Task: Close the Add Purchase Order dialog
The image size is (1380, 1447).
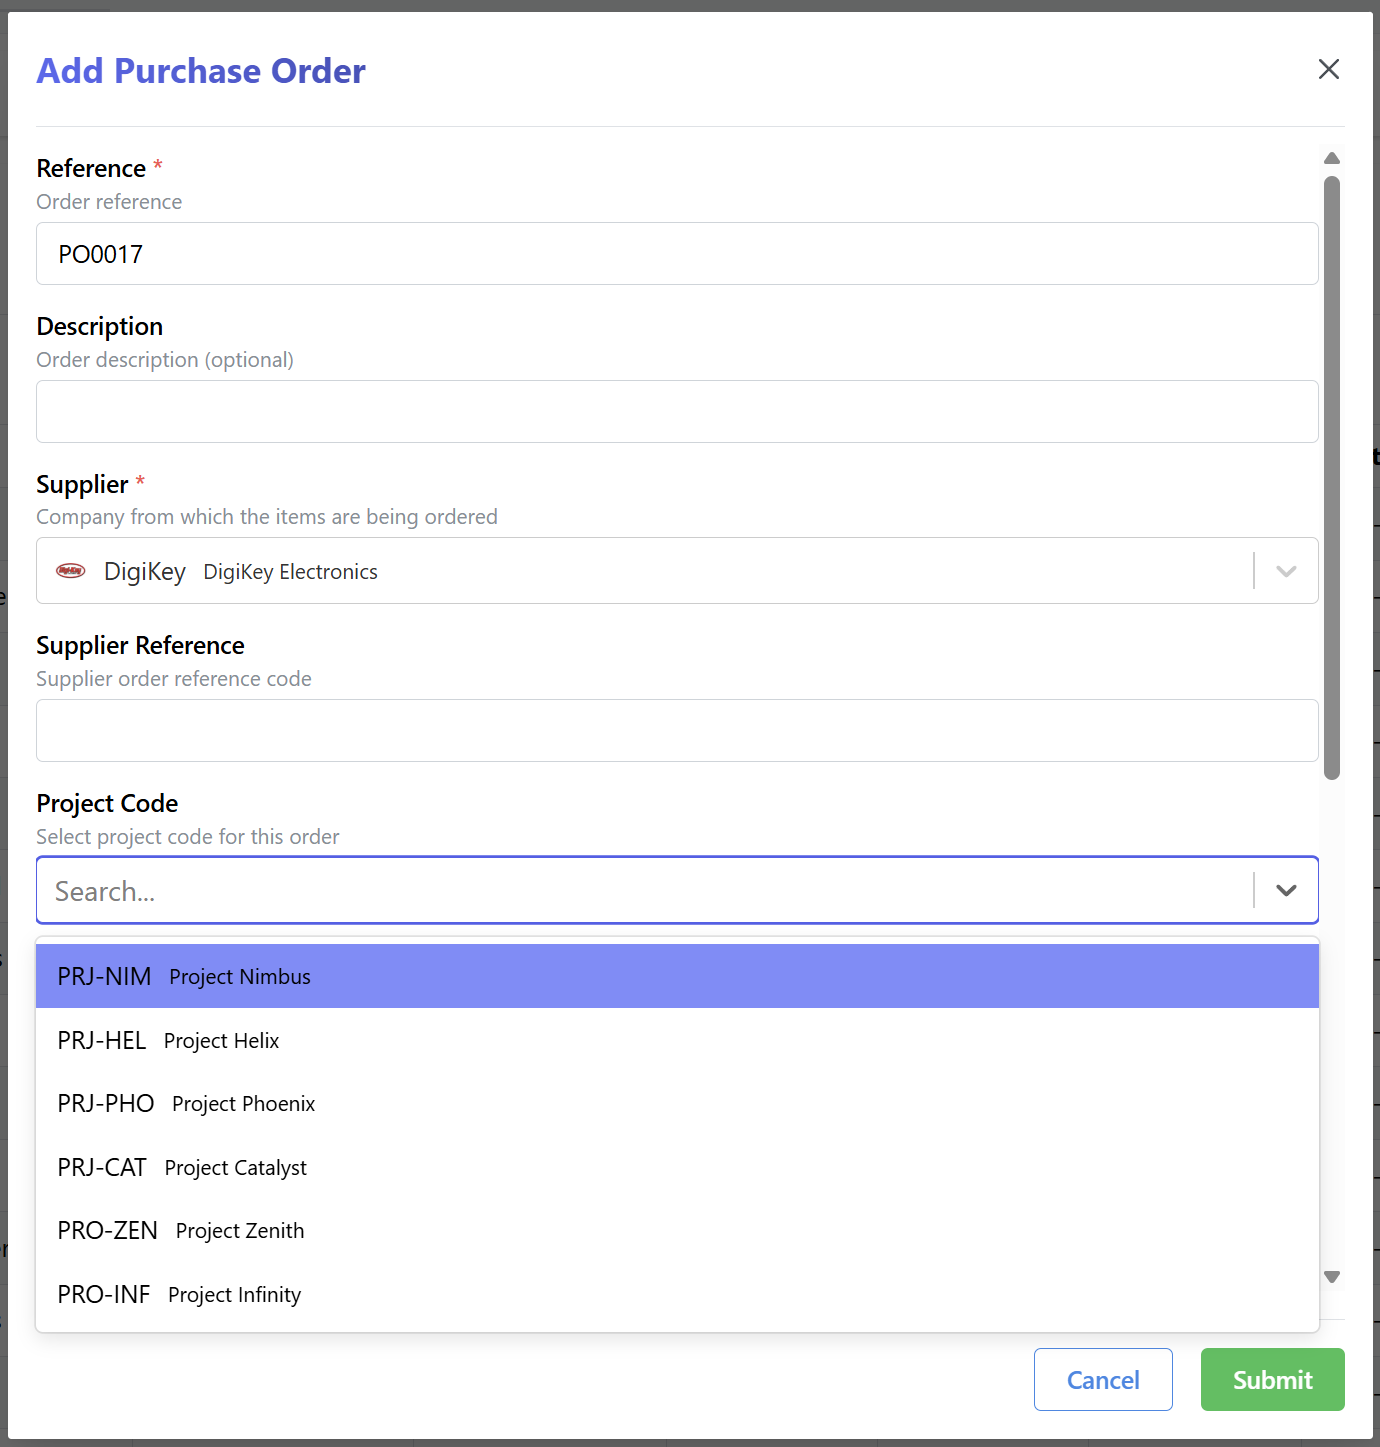Action: tap(1328, 69)
